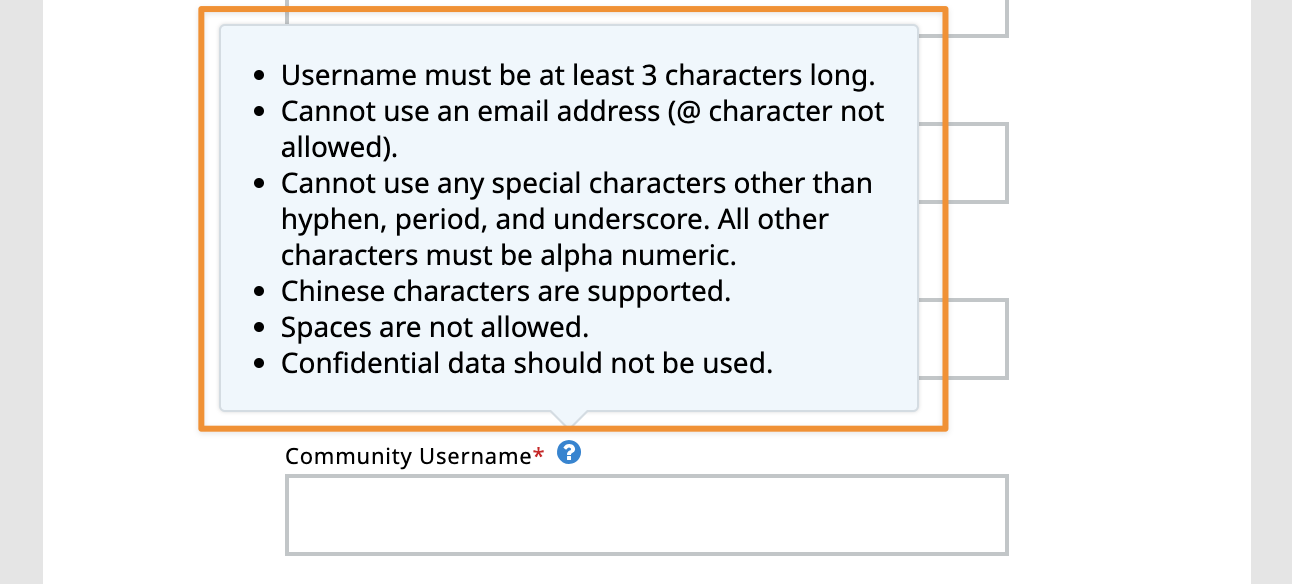Viewport: 1292px width, 584px height.
Task: Click bullet point beside "Spaces are not allowed"
Action: (x=260, y=328)
